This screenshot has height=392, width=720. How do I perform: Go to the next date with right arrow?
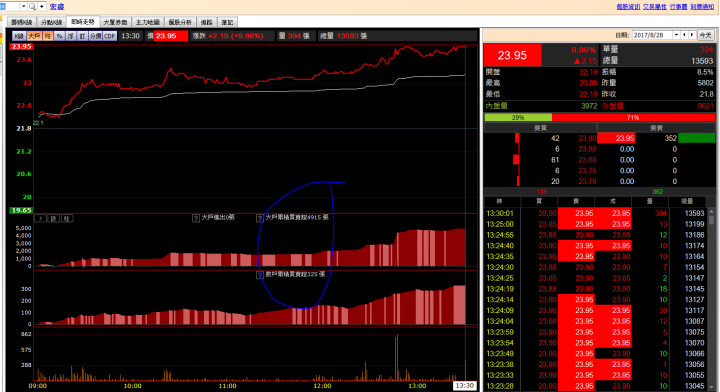tap(692, 35)
